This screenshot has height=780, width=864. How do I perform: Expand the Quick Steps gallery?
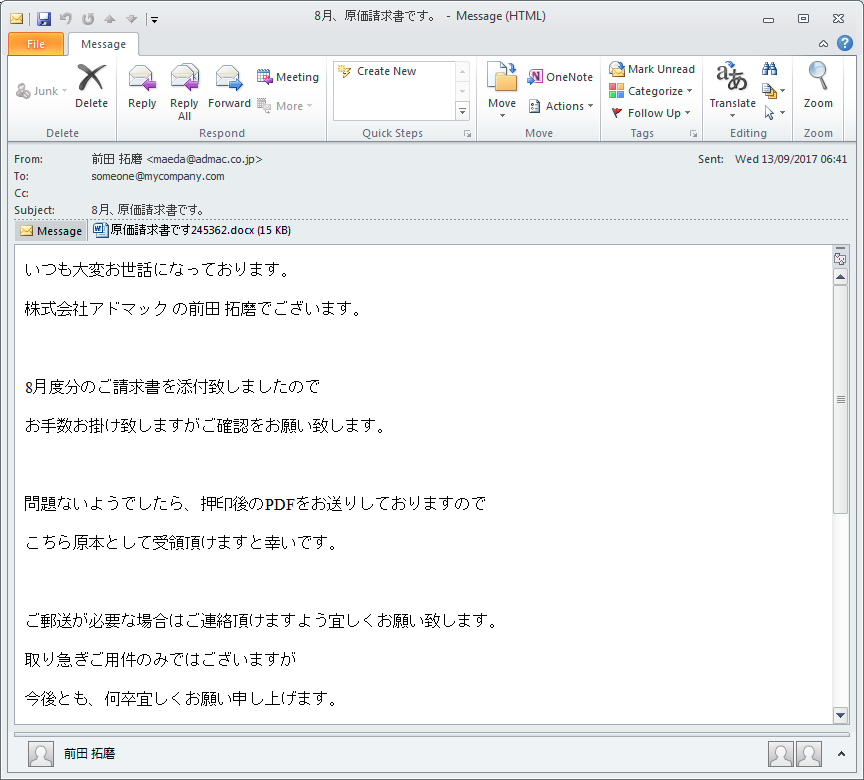462,112
